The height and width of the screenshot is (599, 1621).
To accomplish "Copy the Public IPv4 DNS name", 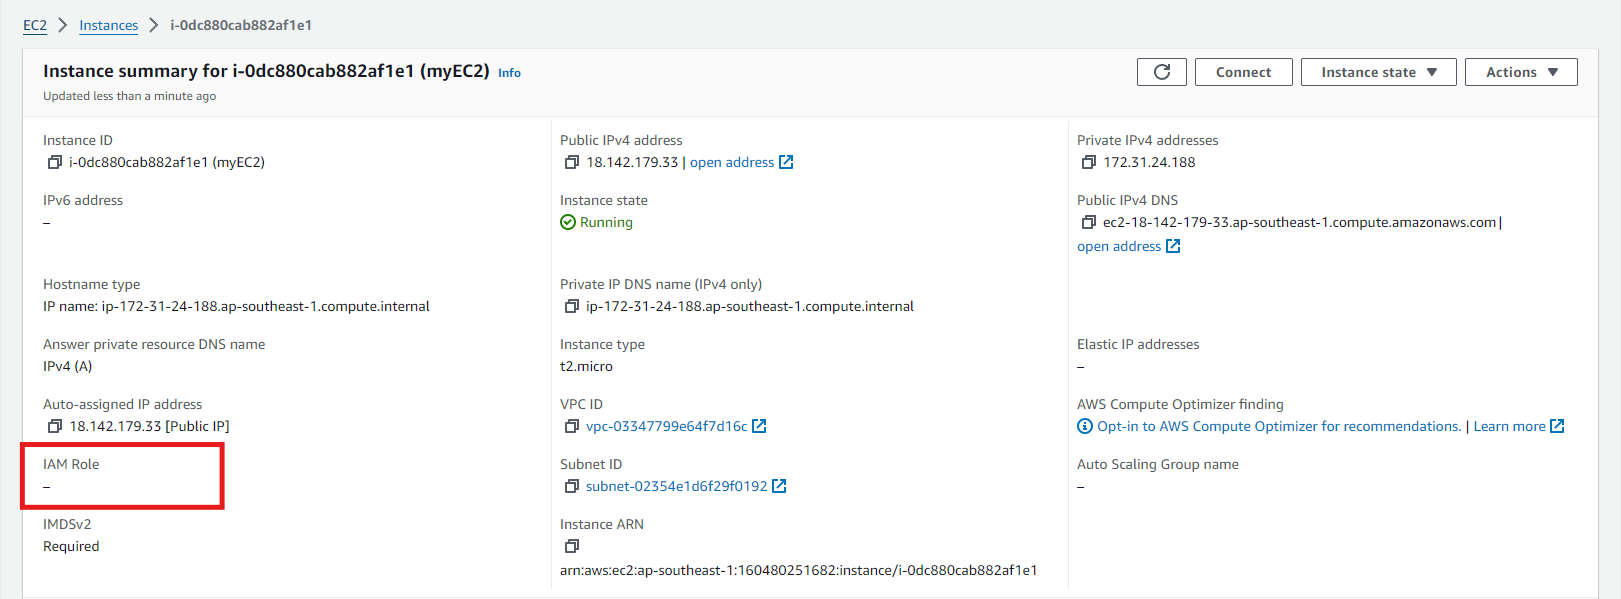I will pyautogui.click(x=1089, y=222).
